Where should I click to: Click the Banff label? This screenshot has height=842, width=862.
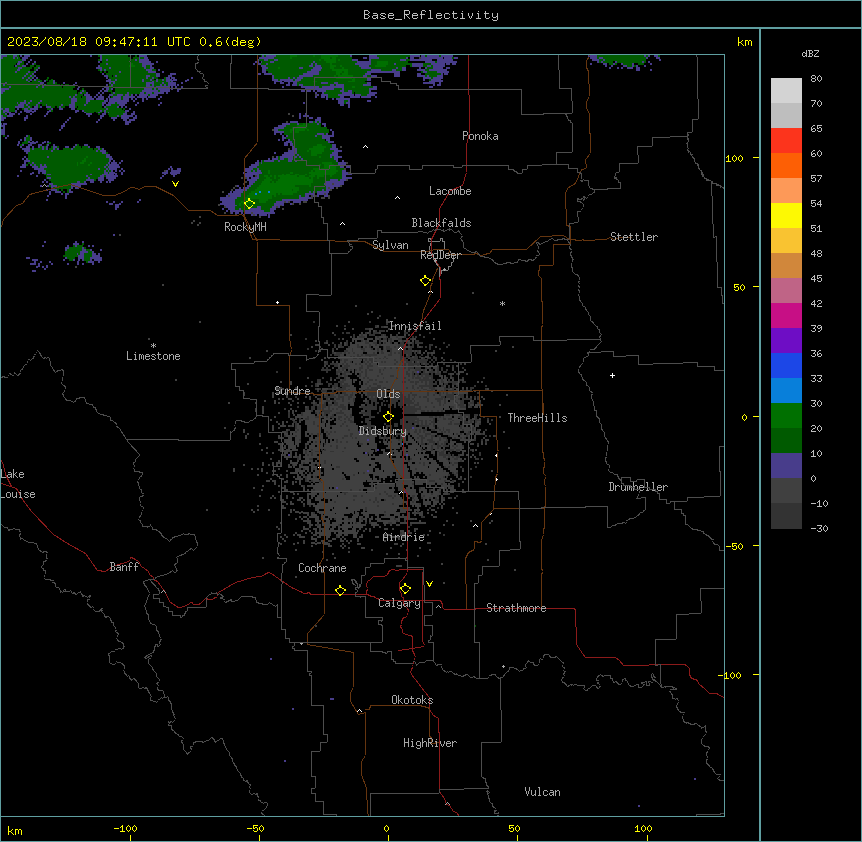click(124, 567)
